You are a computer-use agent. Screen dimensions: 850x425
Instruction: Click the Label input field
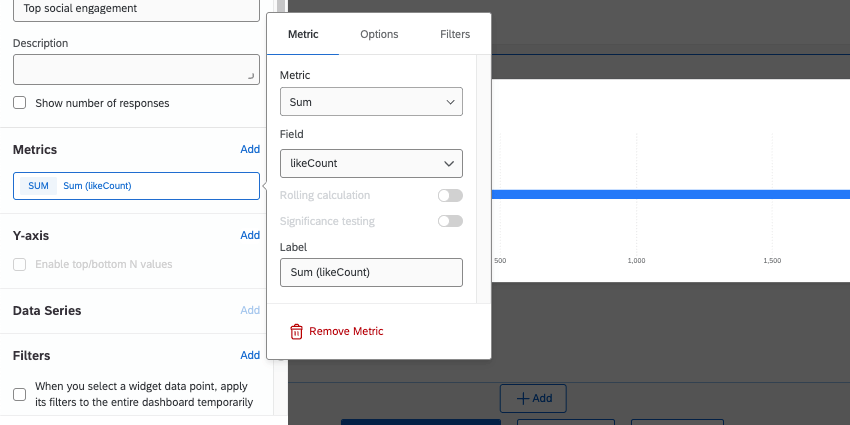point(371,272)
